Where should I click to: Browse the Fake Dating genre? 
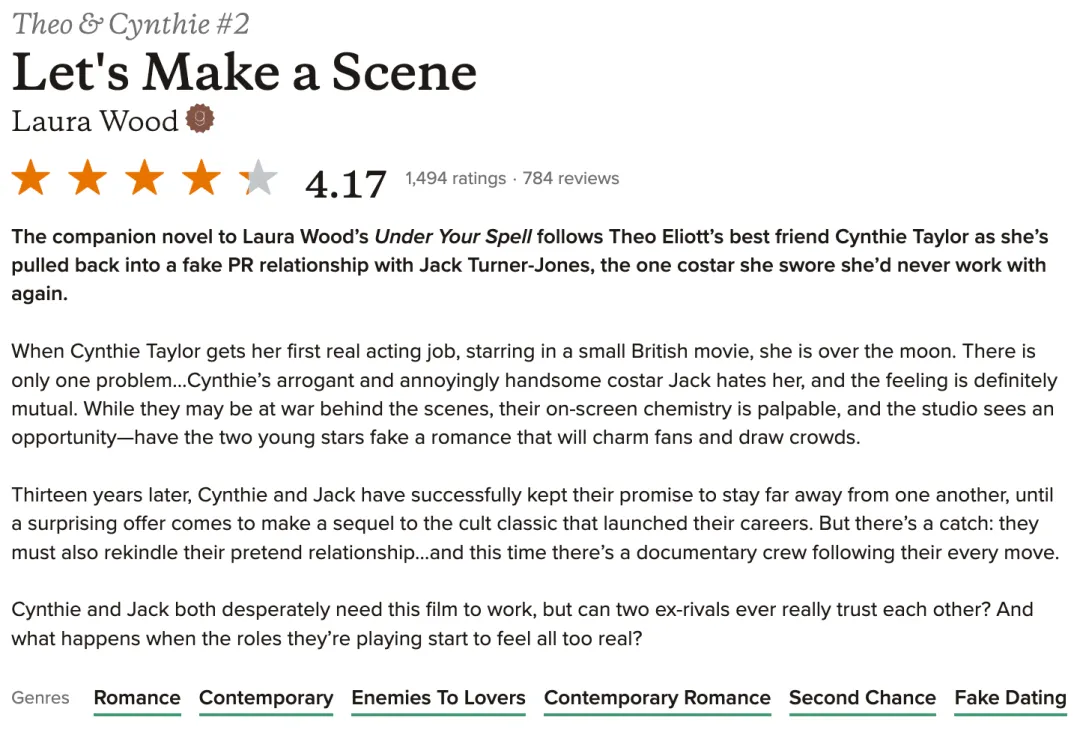click(x=1010, y=698)
